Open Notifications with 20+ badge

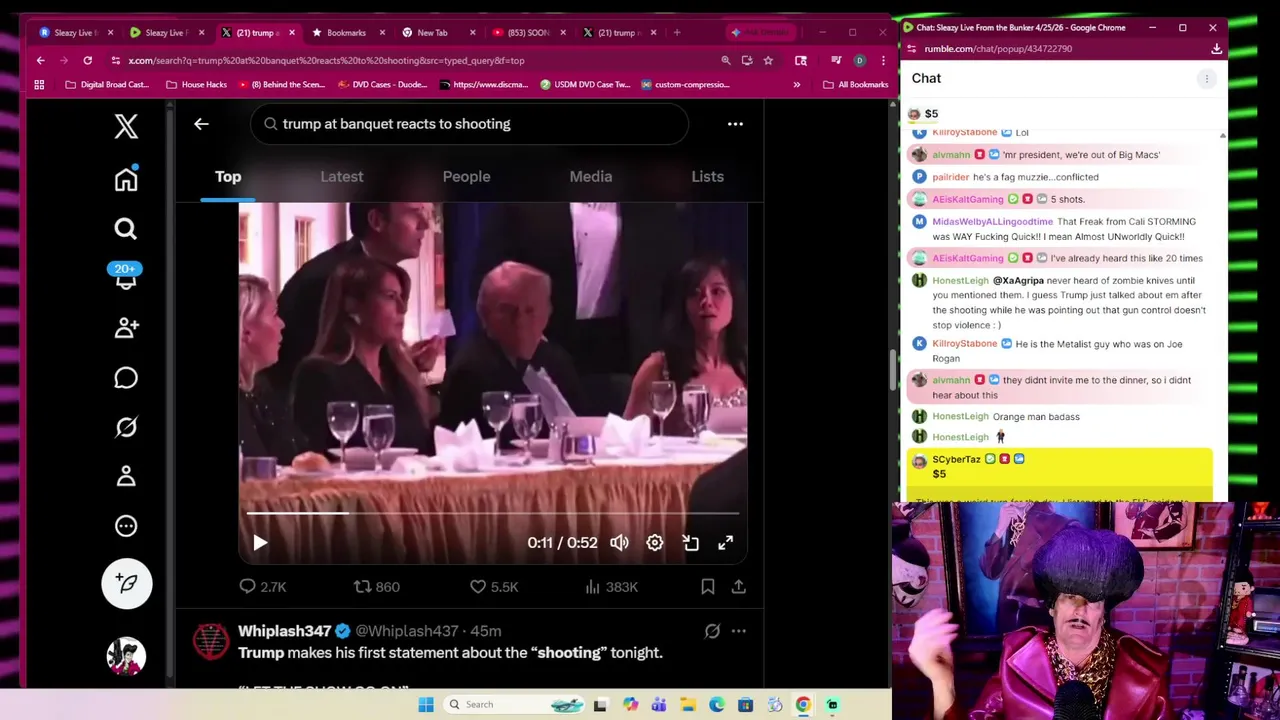tap(126, 277)
